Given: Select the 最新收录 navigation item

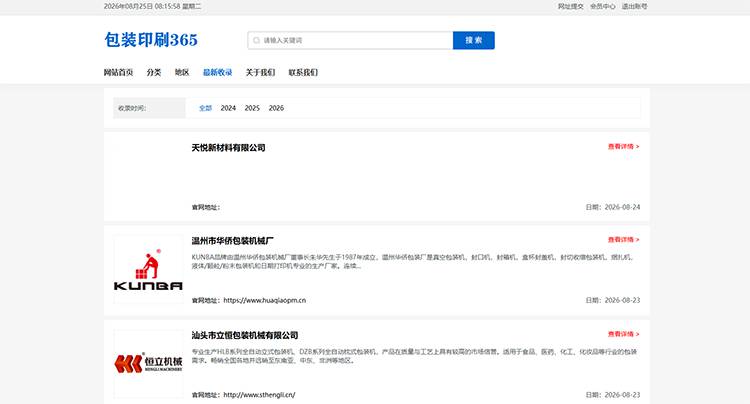Looking at the screenshot, I should pyautogui.click(x=217, y=72).
